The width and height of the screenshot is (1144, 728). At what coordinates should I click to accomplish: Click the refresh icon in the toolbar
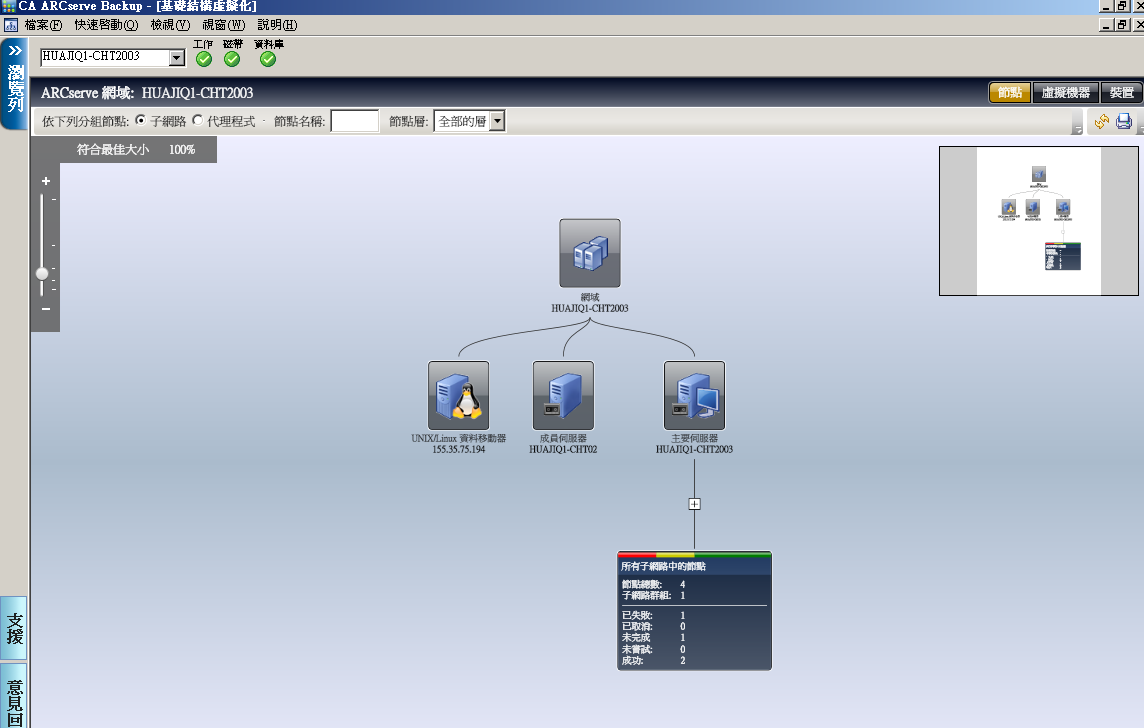[x=1102, y=121]
